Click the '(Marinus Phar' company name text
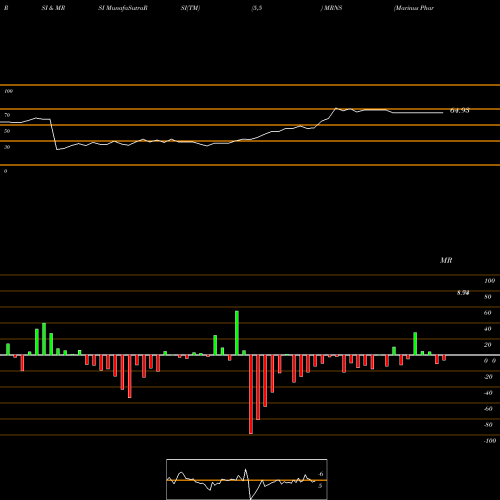 (414, 8)
